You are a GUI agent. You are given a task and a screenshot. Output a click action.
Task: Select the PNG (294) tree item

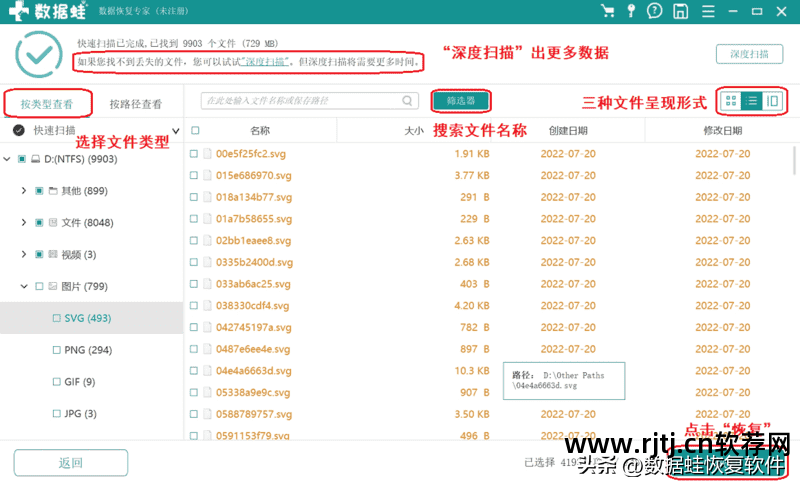(x=88, y=350)
